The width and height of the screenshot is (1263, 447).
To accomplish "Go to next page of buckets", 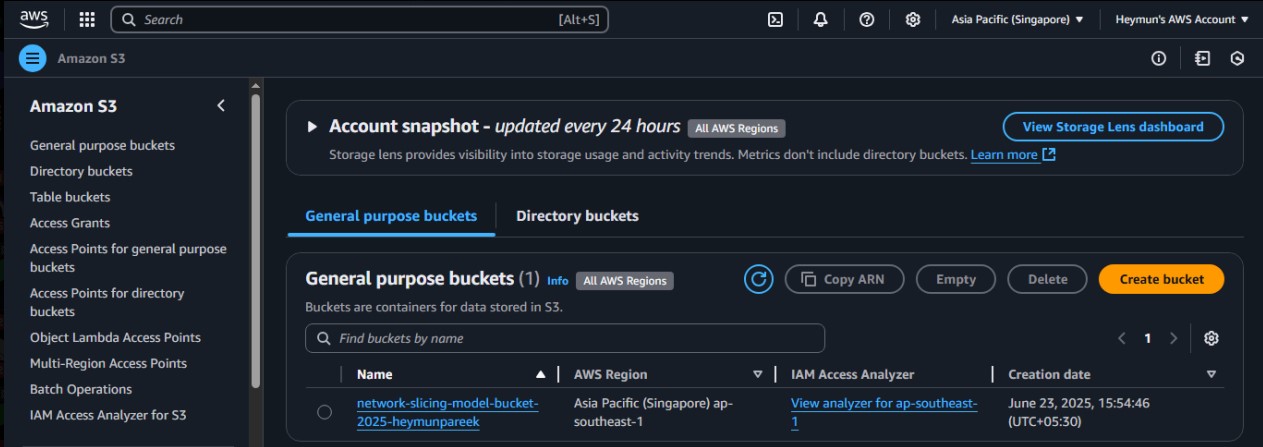I will (x=1174, y=338).
